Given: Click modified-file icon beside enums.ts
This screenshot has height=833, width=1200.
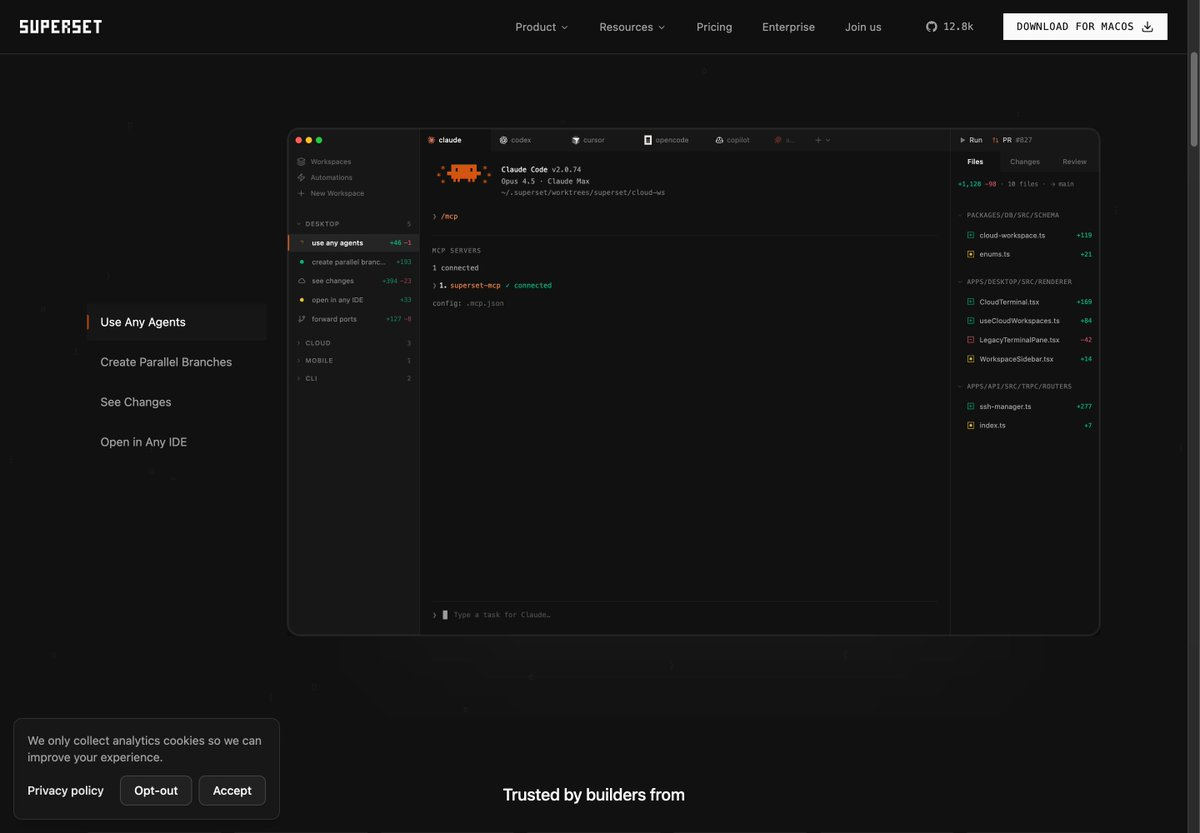Looking at the screenshot, I should [970, 254].
